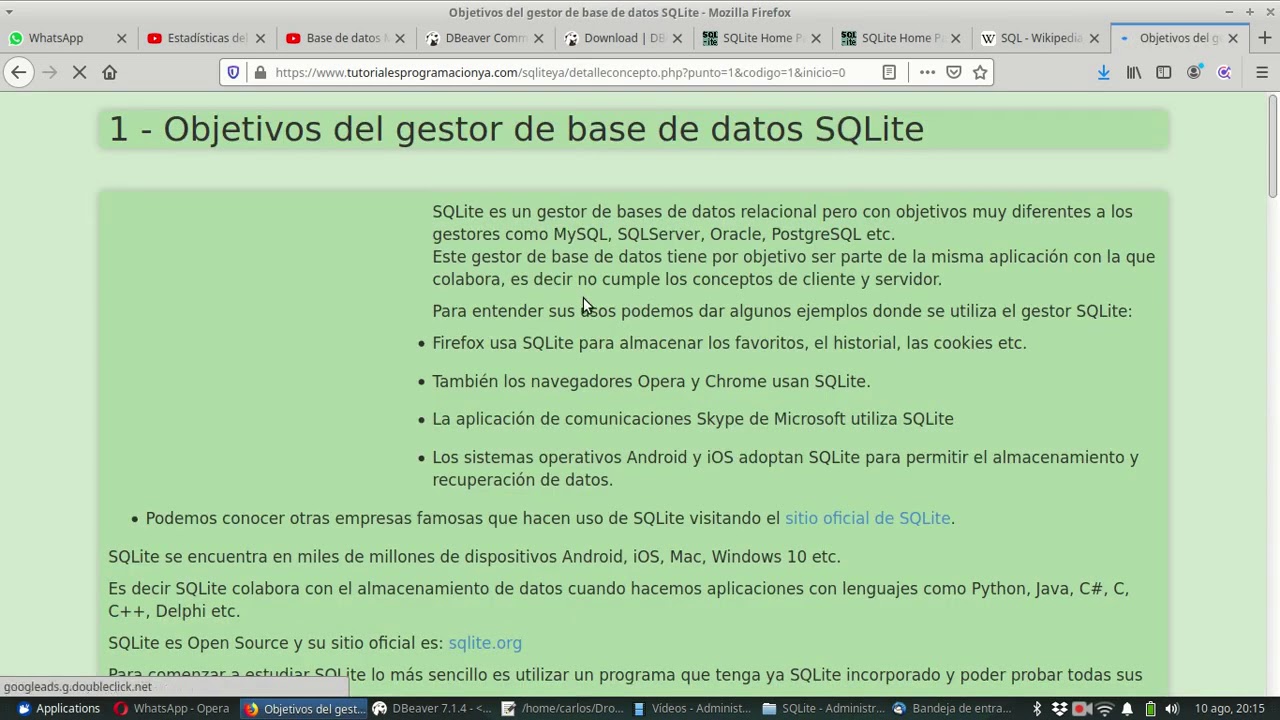
Task: Open page actions three-dot menu
Action: 927,72
